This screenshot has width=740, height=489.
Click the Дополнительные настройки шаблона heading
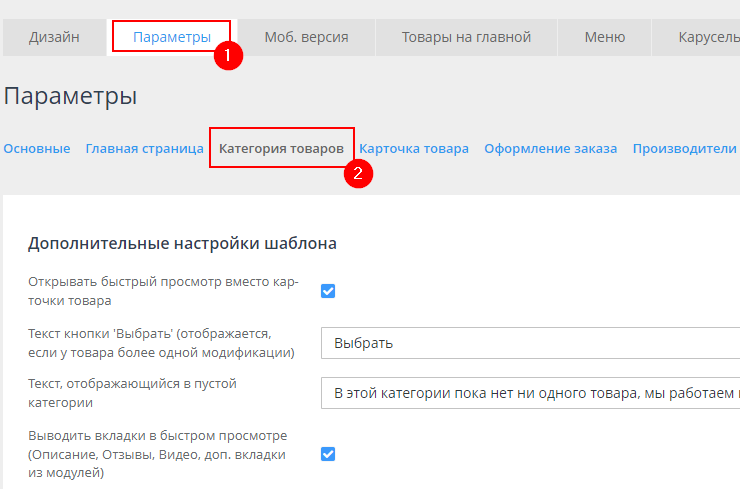182,243
